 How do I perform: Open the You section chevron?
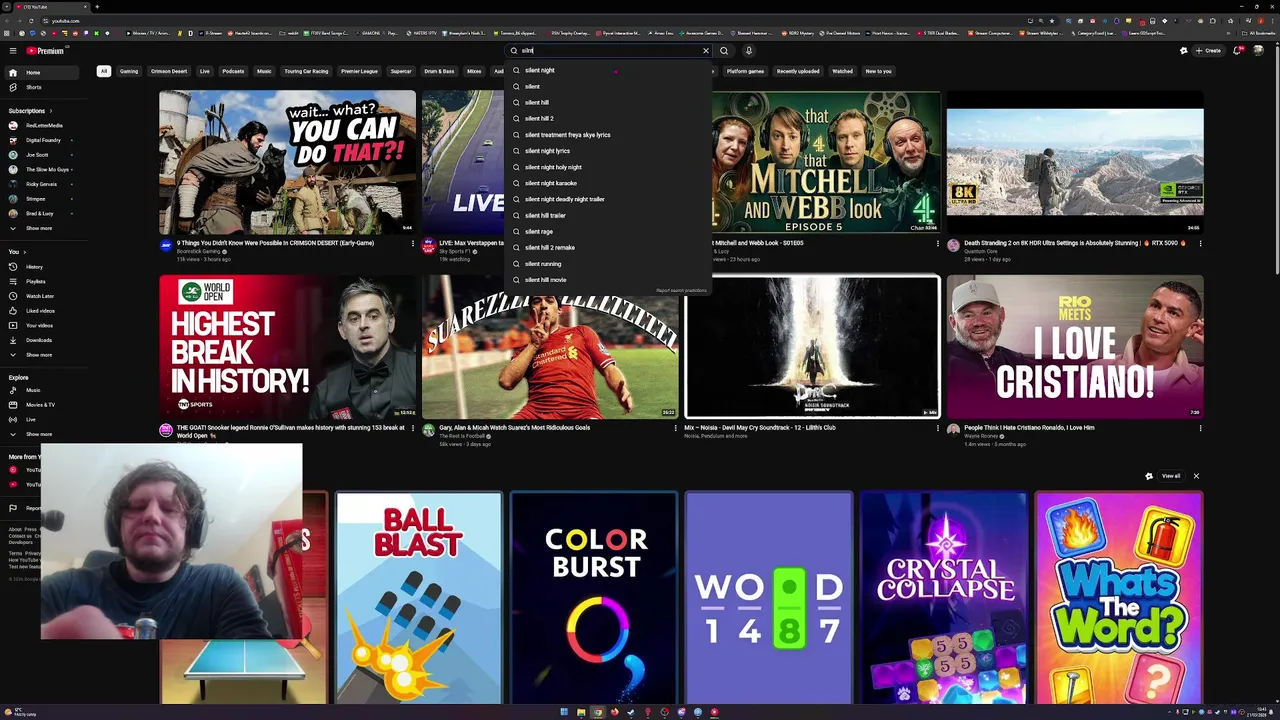[x=23, y=252]
